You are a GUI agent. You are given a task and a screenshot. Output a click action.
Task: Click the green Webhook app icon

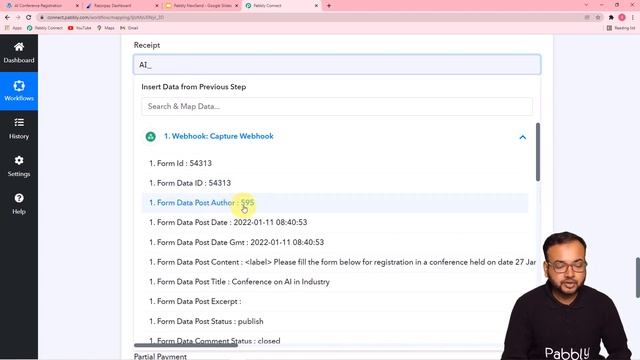click(151, 137)
